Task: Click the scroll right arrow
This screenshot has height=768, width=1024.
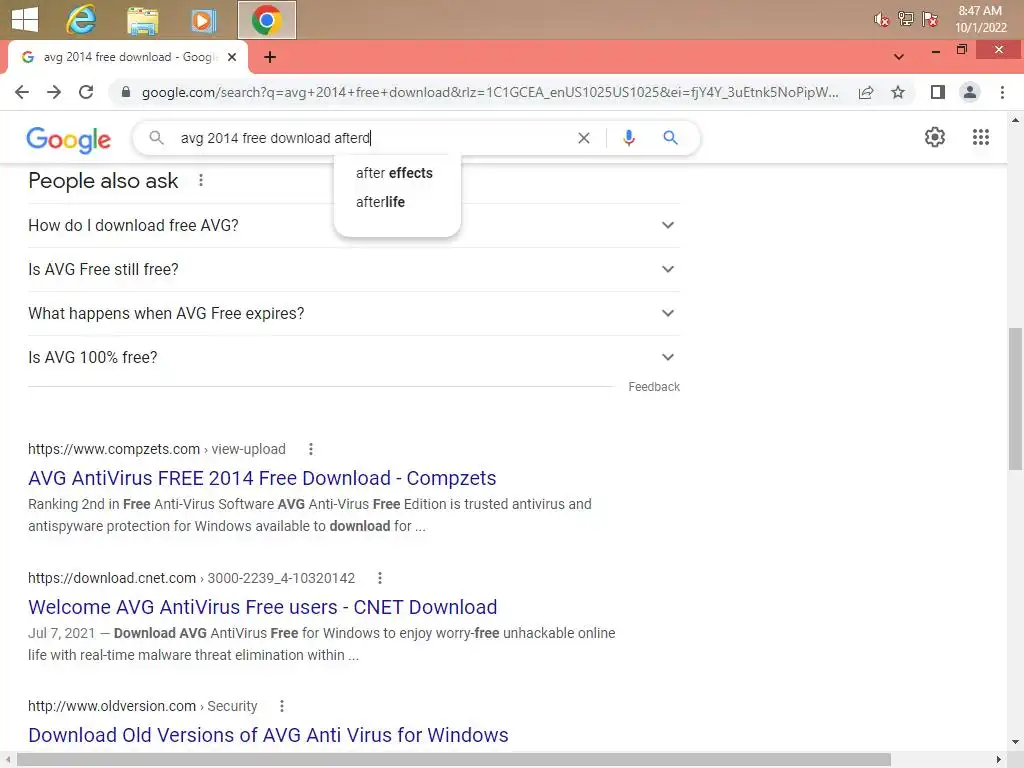Action: (x=998, y=760)
